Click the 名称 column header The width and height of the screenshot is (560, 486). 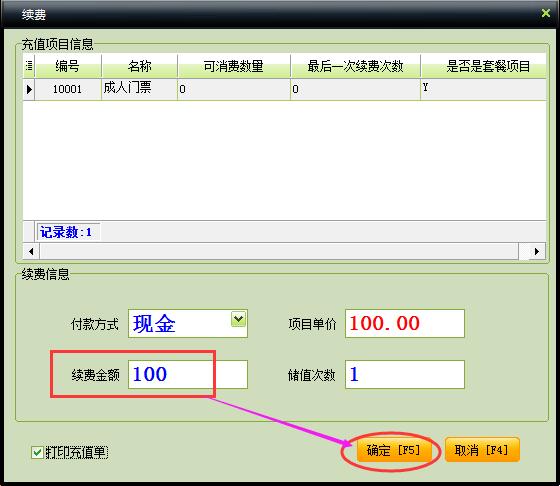point(140,66)
